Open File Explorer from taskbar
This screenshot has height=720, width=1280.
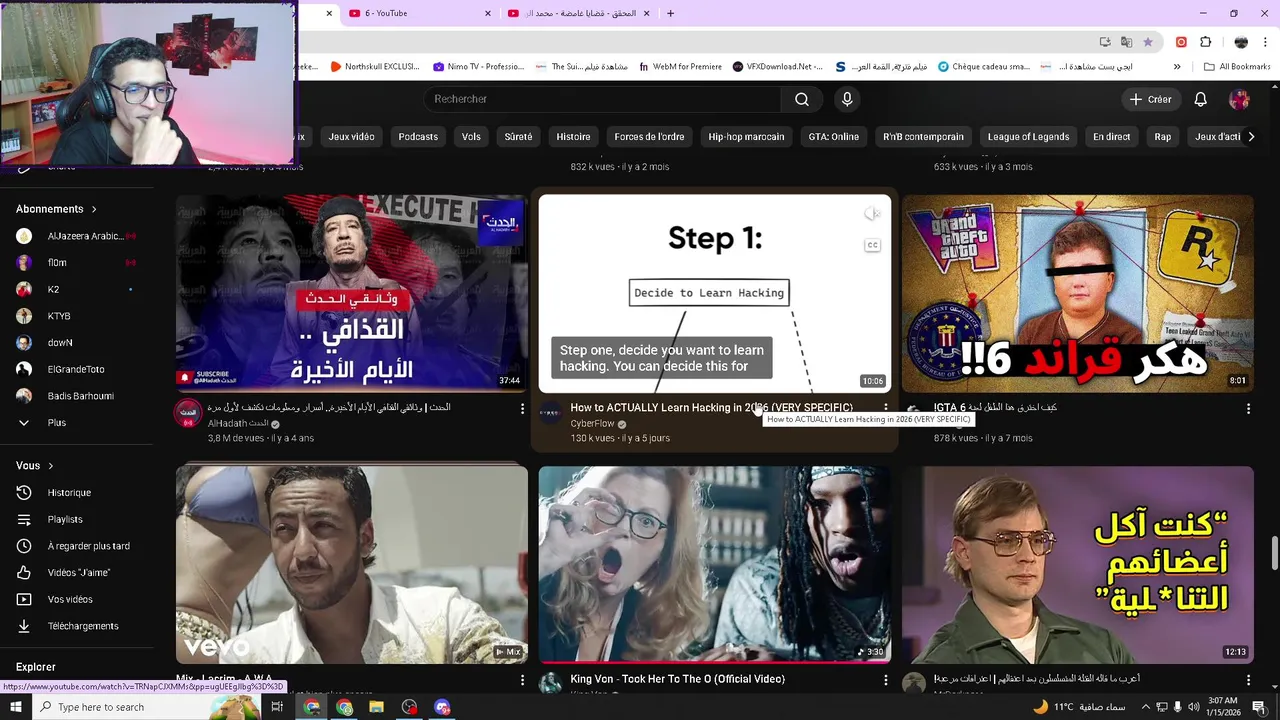pos(376,707)
